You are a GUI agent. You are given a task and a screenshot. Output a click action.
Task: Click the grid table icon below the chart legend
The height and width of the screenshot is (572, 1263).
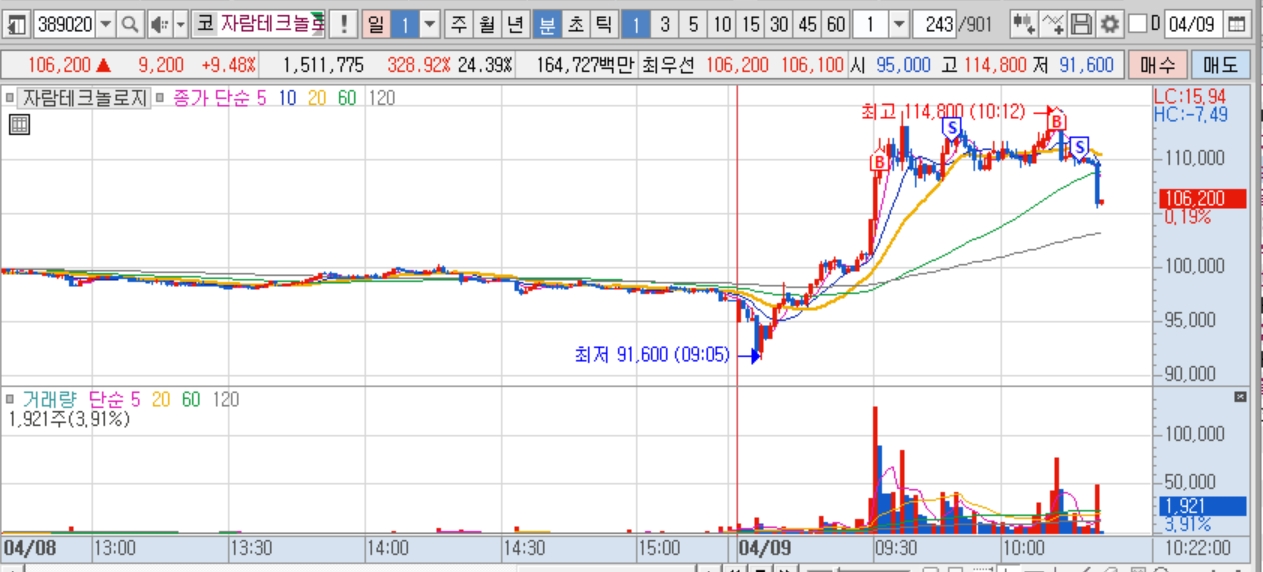[x=19, y=125]
